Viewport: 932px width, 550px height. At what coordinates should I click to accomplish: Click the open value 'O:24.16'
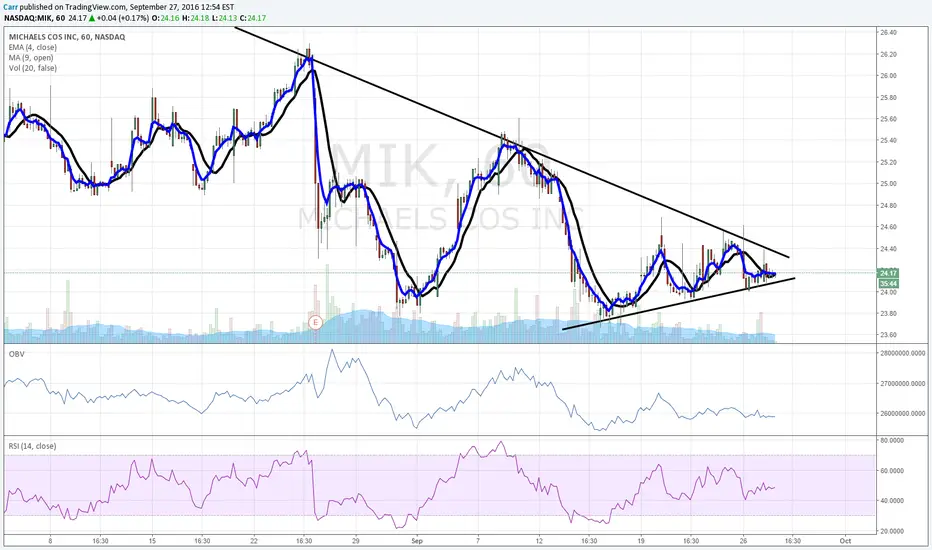pos(165,18)
